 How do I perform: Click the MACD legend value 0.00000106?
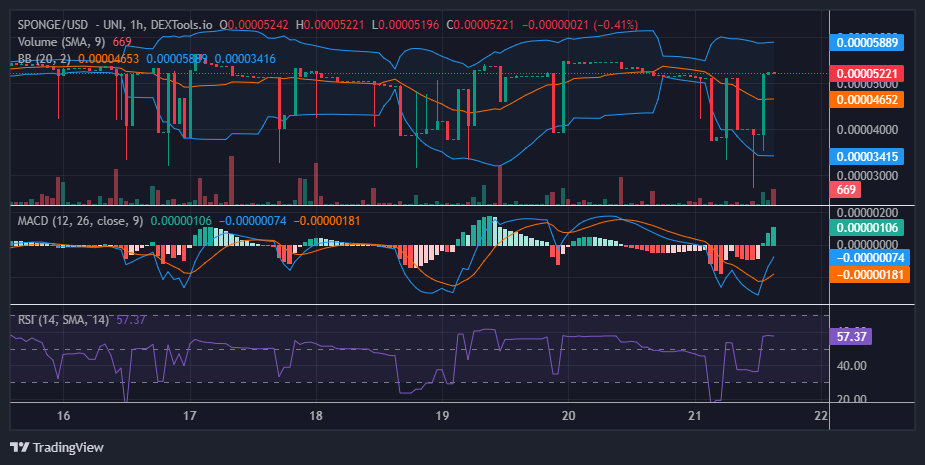click(181, 221)
